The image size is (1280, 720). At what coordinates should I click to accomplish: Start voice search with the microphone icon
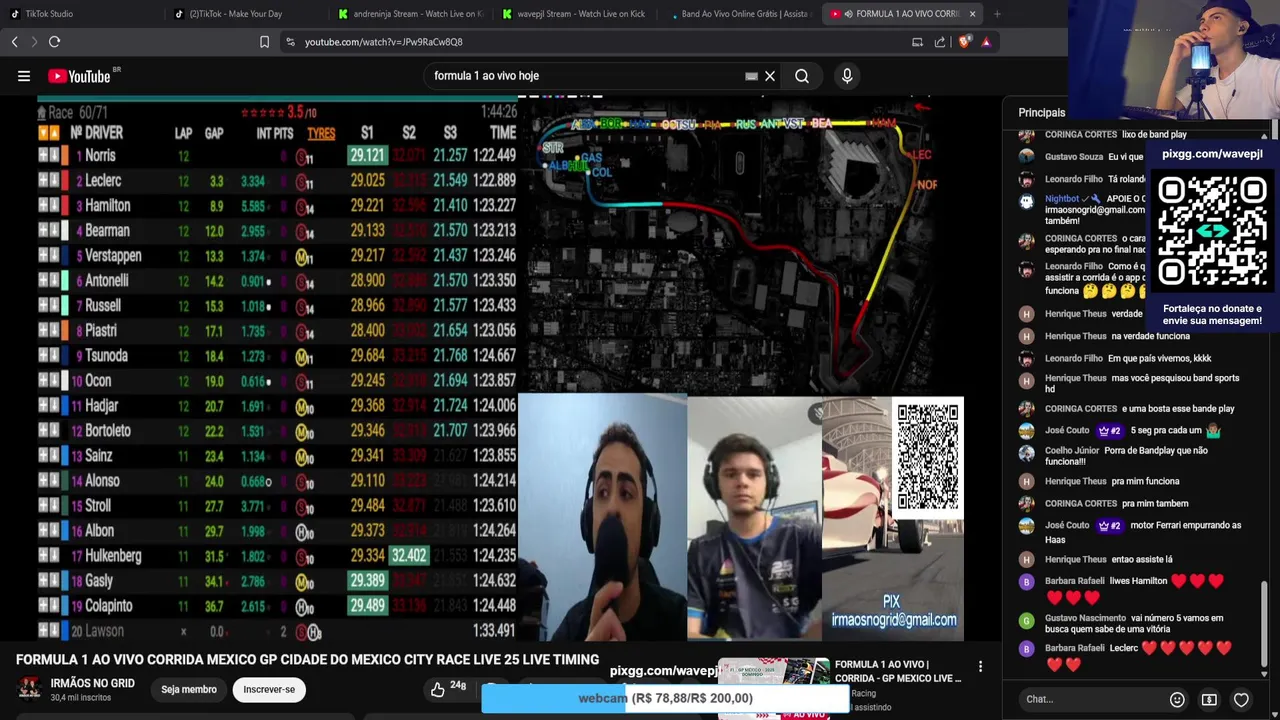pos(847,76)
